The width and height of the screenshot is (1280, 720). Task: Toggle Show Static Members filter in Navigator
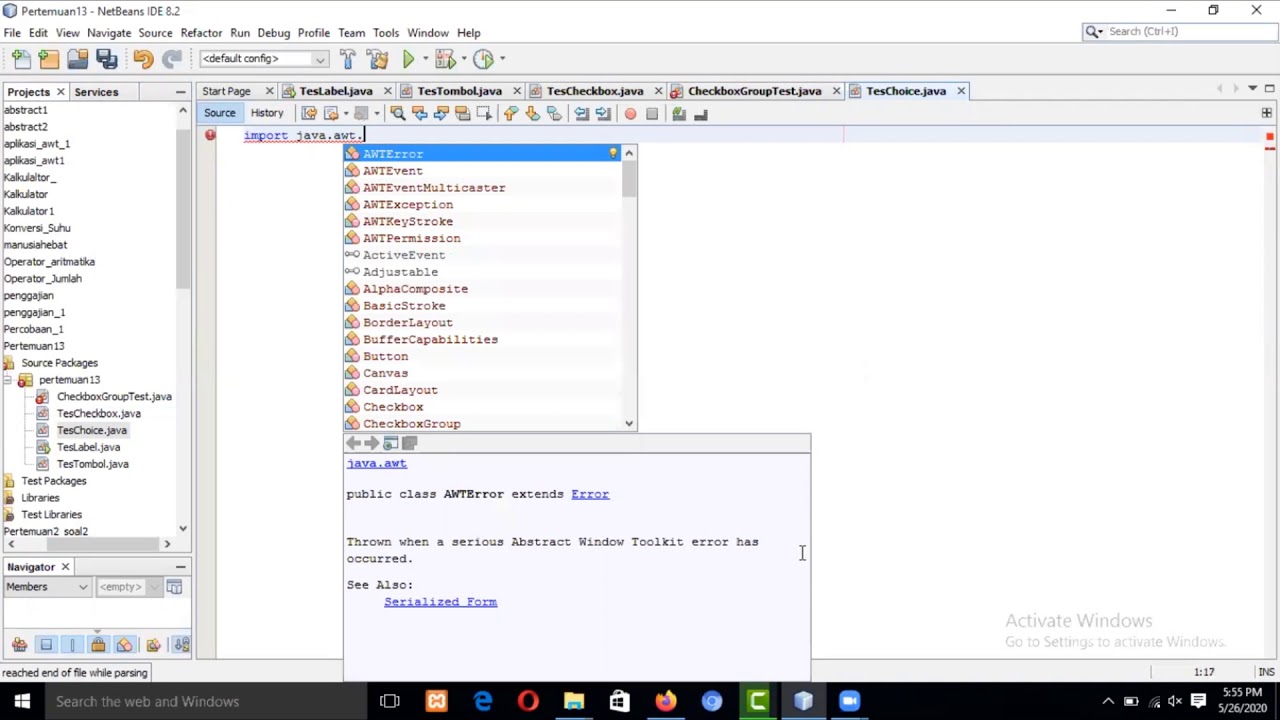coord(72,645)
